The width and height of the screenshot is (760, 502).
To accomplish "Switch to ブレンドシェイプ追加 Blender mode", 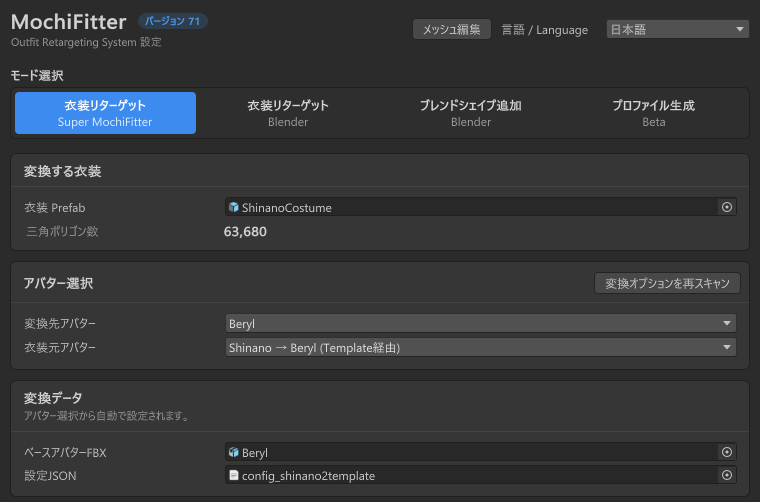I will point(471,113).
